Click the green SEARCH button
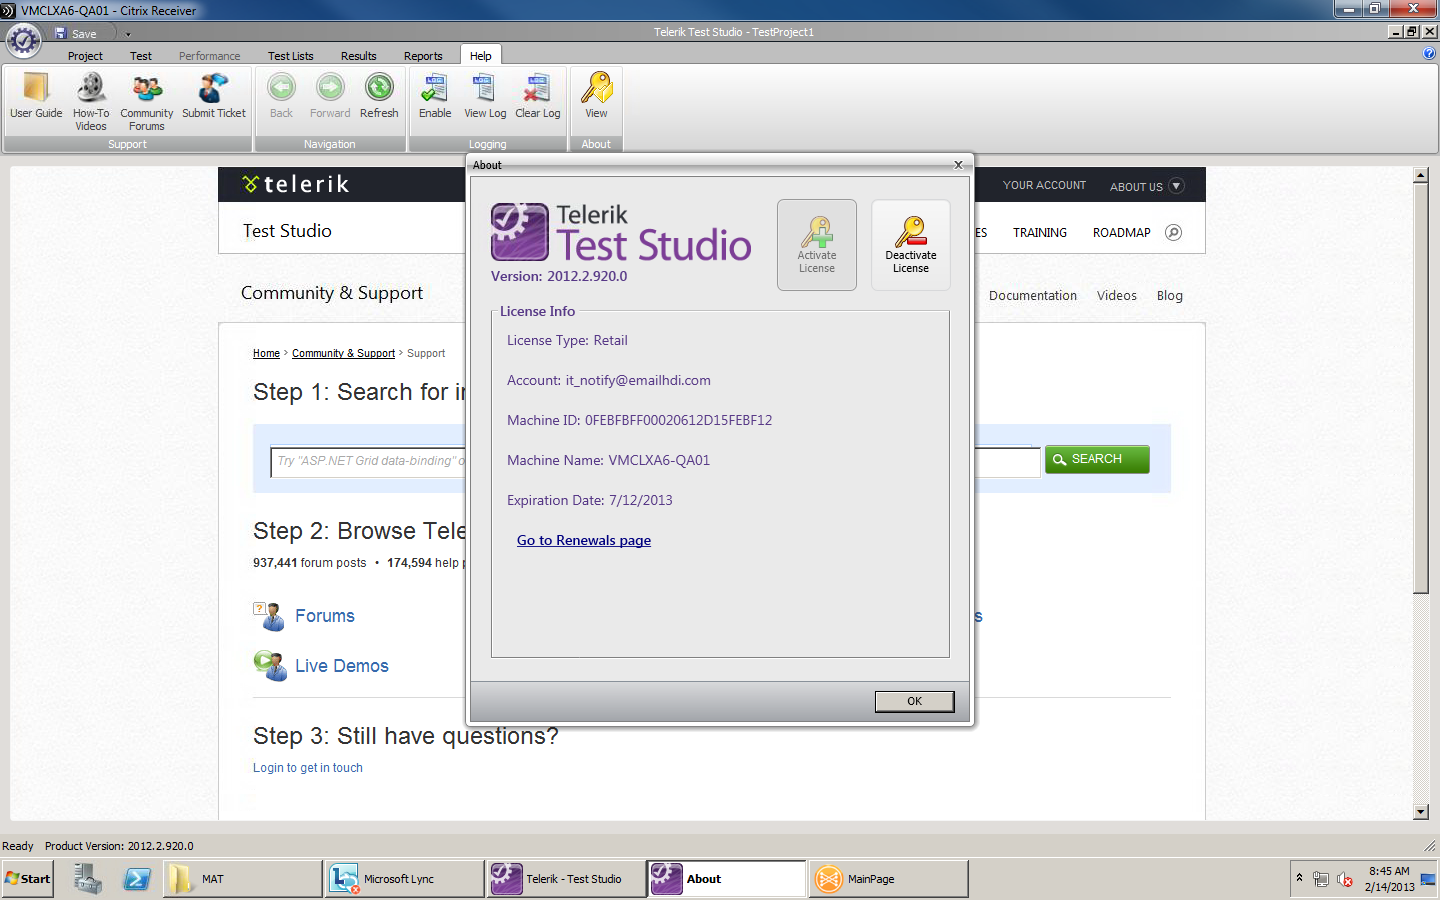1440x900 pixels. click(1096, 459)
